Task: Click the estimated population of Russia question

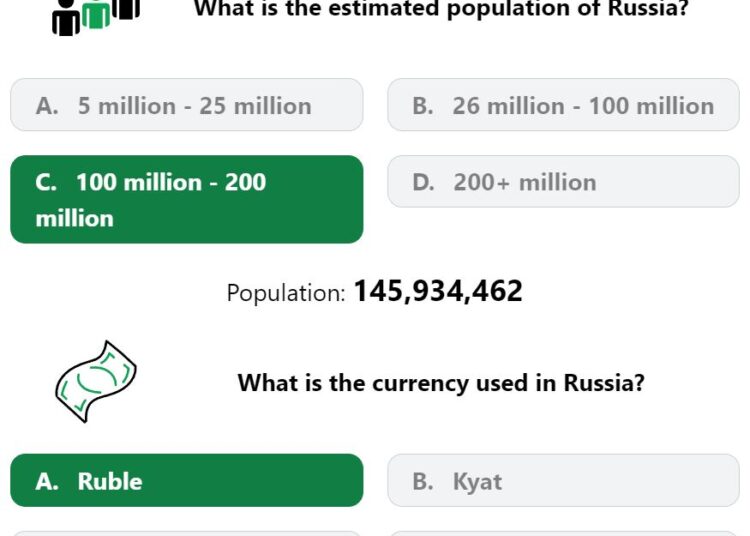Action: point(441,9)
